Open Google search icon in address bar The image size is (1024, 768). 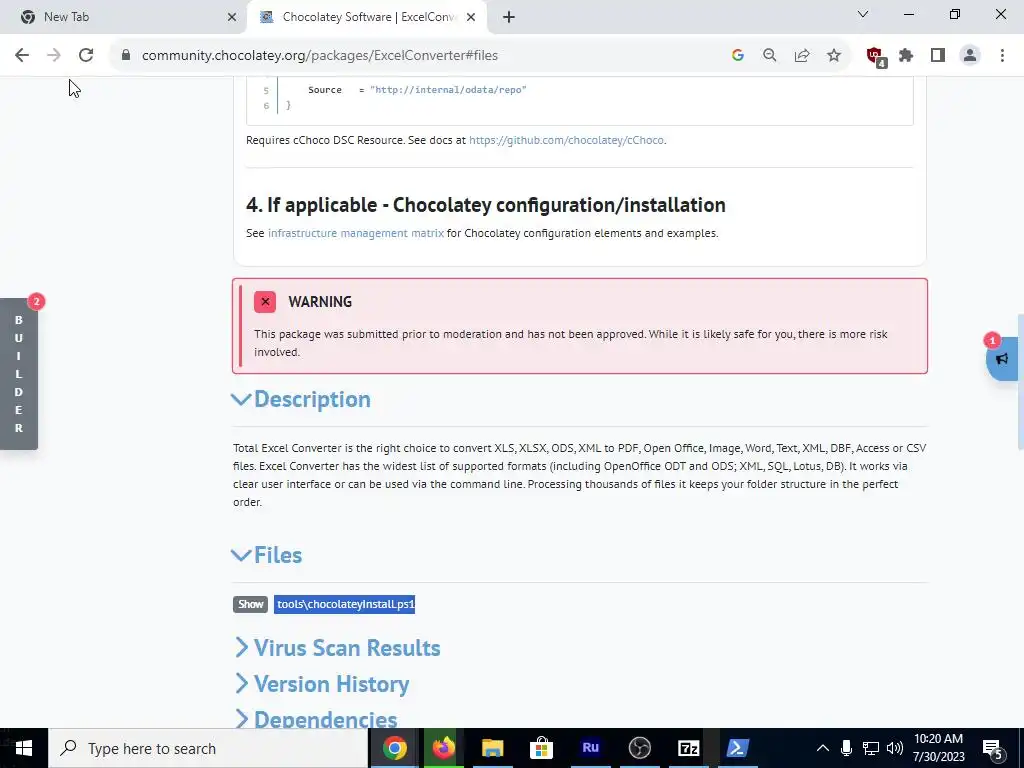click(738, 56)
